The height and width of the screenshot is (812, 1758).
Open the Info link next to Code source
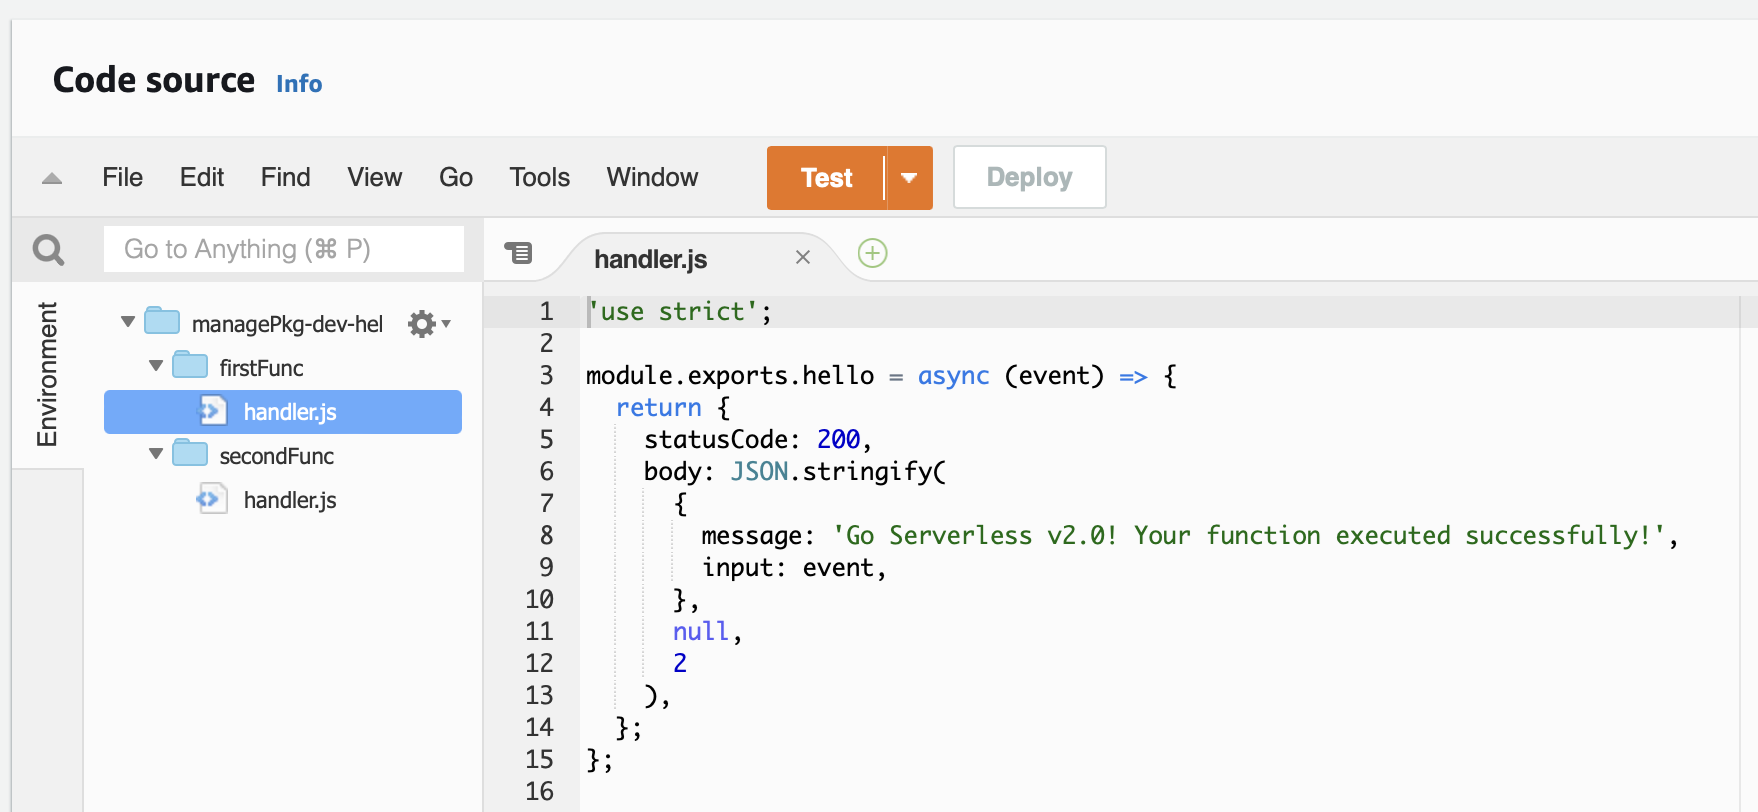(299, 84)
